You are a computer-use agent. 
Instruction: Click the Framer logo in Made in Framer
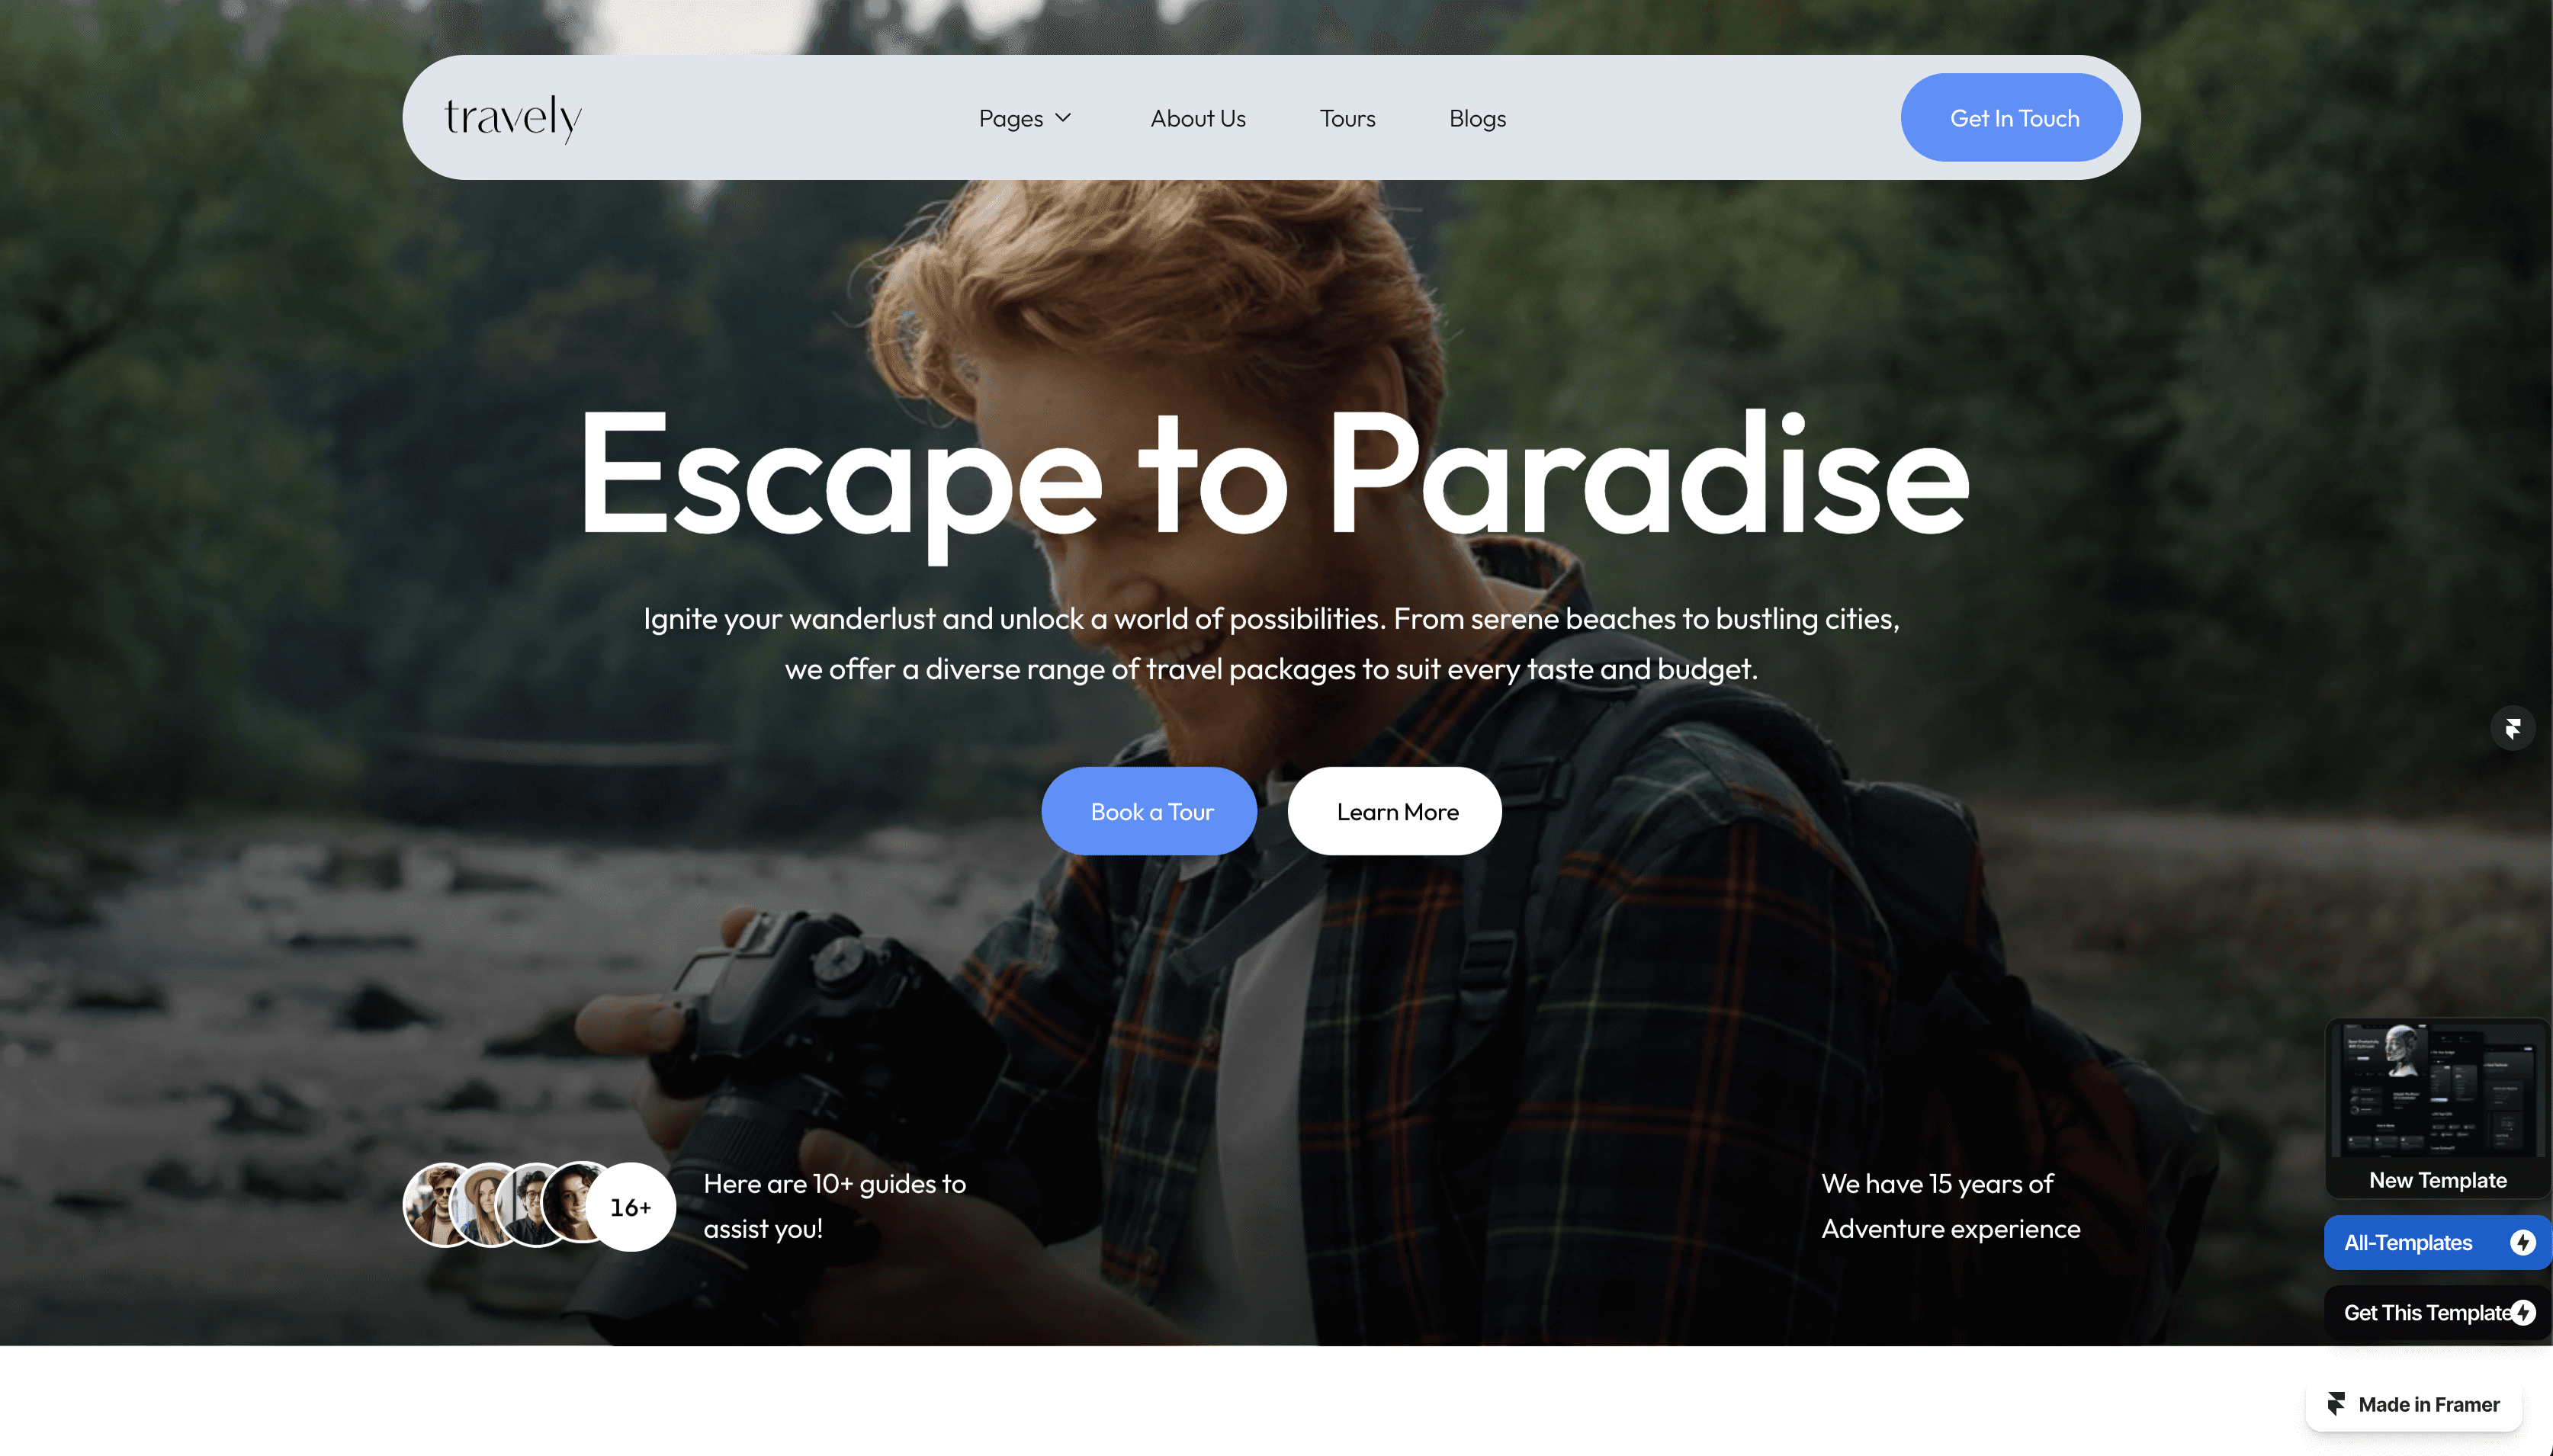pos(2336,1404)
